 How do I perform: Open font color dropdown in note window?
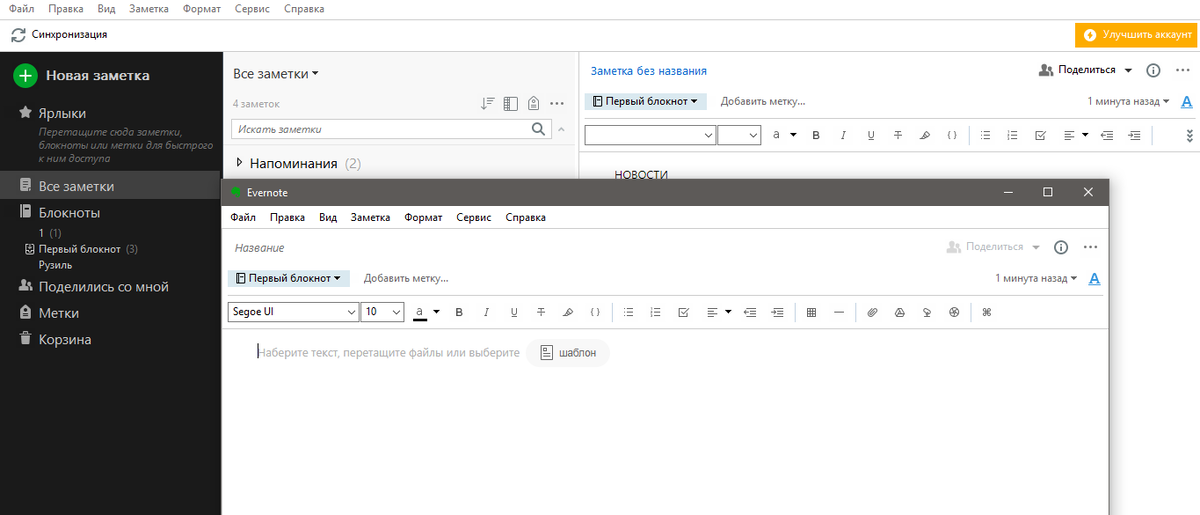click(x=436, y=312)
